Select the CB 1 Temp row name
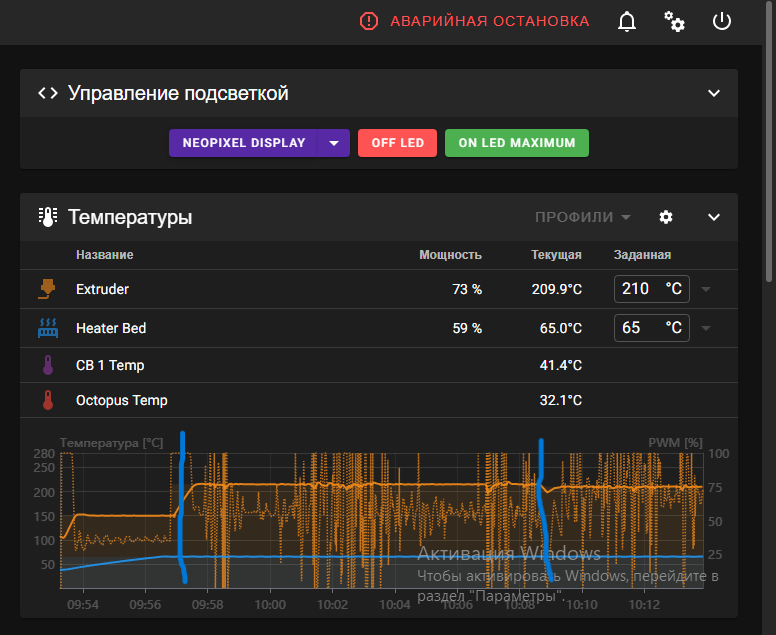Image resolution: width=776 pixels, height=635 pixels. 110,365
